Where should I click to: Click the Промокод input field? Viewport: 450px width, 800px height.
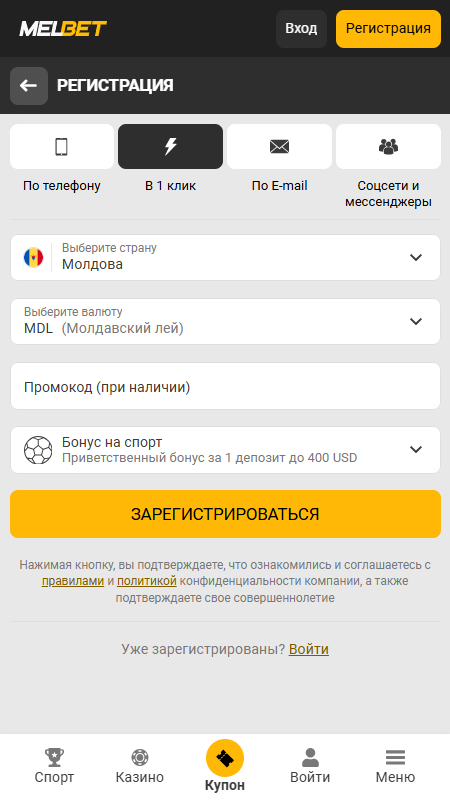click(x=225, y=386)
